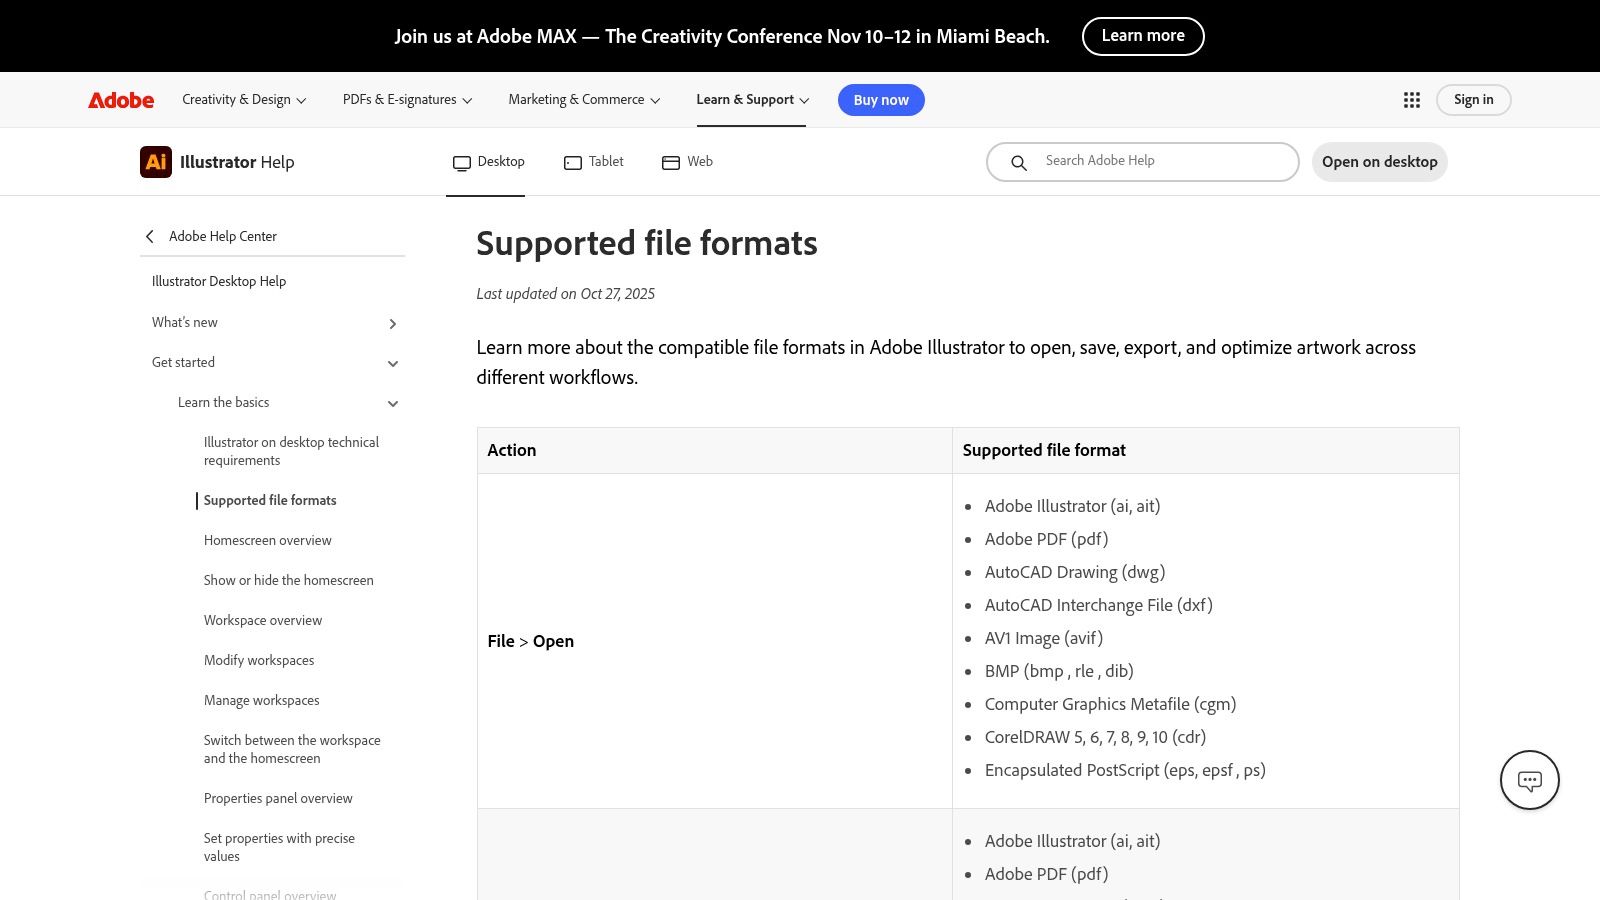Open the Illustrator Desktop Help link
Image resolution: width=1600 pixels, height=900 pixels.
[x=219, y=282]
